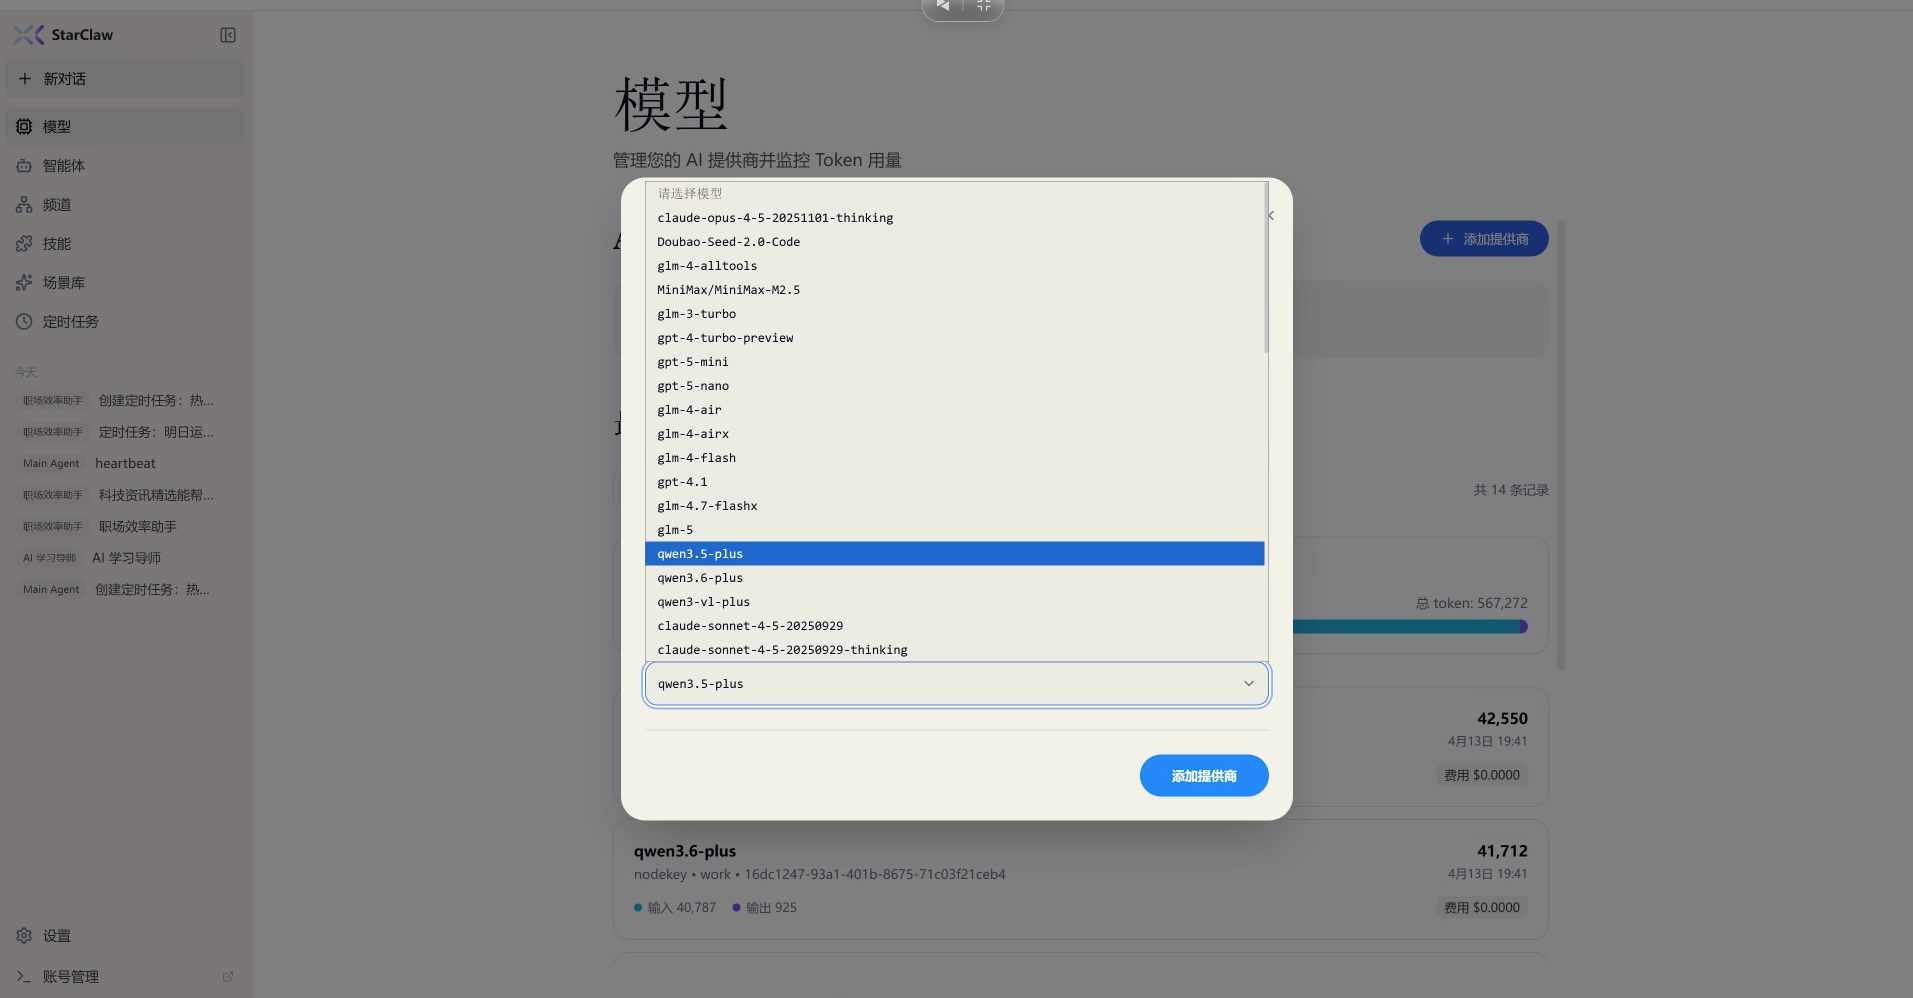Open 账号管理 via its external link icon
The width and height of the screenshot is (1913, 998).
coord(227,976)
